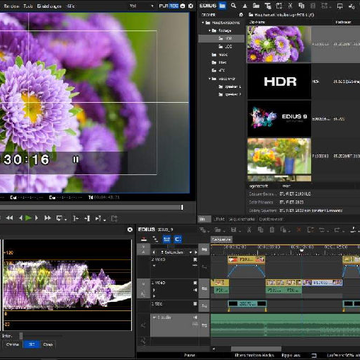Click the Add Clip folder icon in Bin
This screenshot has height=360, width=360.
256,6
